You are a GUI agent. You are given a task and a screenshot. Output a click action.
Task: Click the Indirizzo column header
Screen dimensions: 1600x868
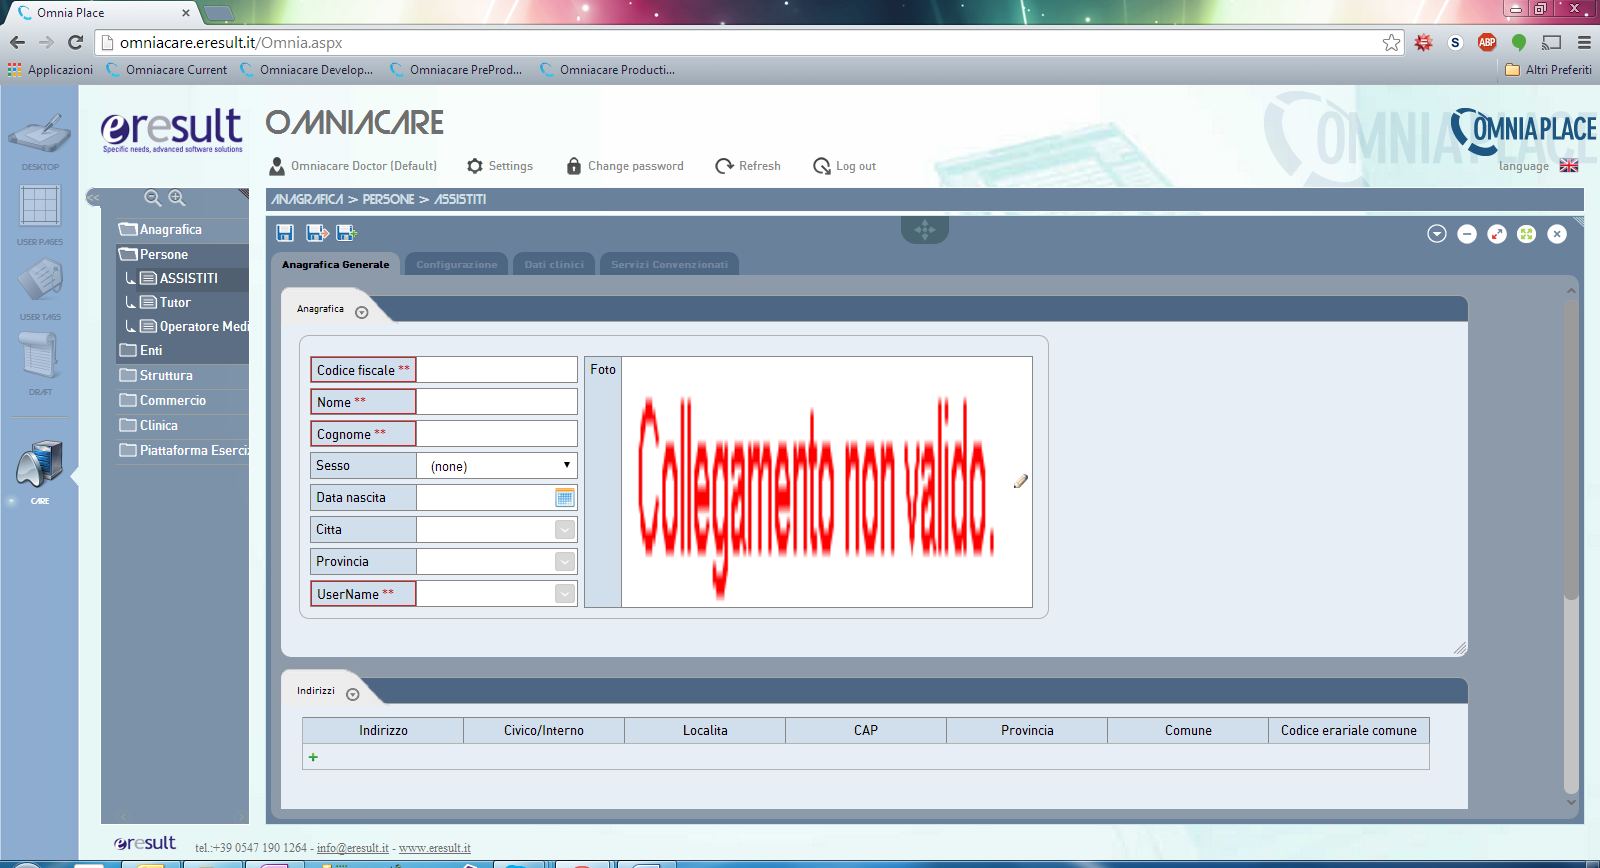click(x=383, y=731)
